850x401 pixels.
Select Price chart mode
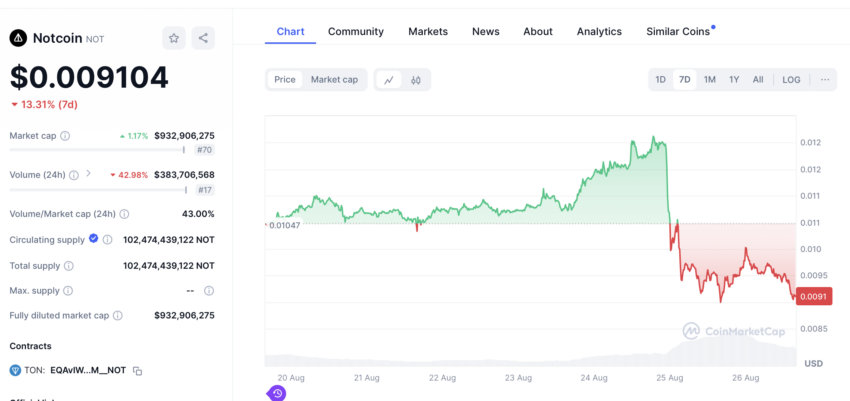(285, 80)
